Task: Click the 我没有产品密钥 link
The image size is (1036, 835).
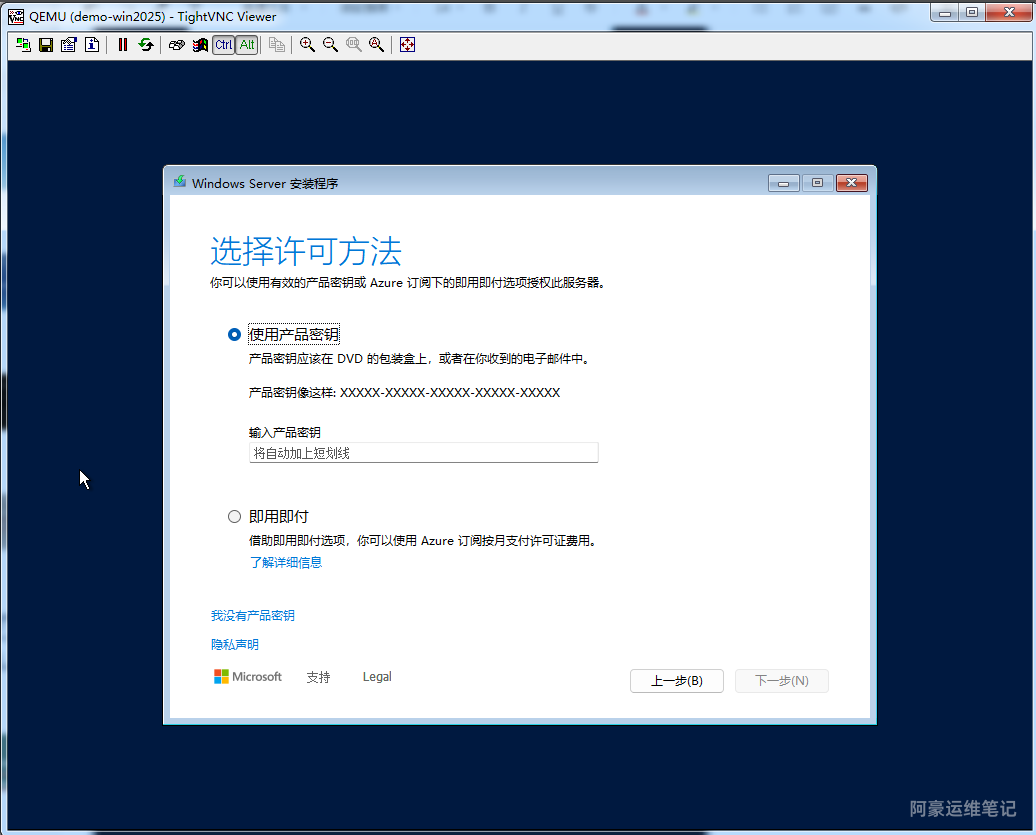Action: click(x=252, y=616)
